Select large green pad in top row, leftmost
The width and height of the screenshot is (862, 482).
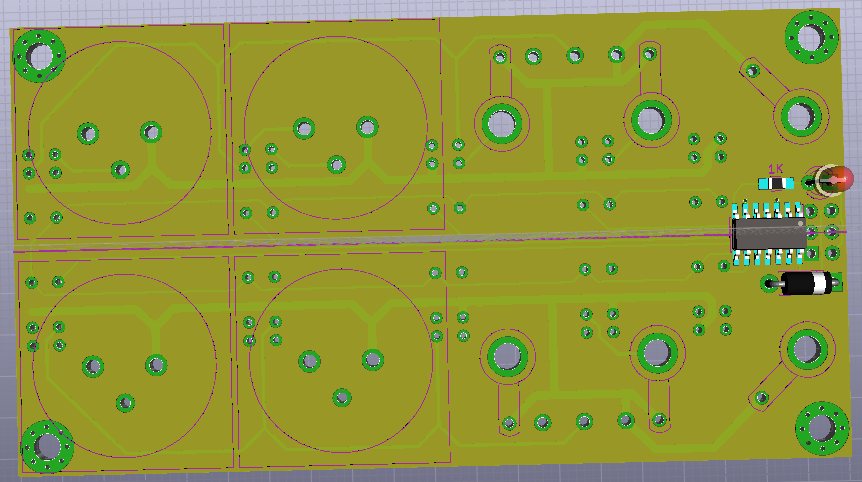[x=501, y=123]
